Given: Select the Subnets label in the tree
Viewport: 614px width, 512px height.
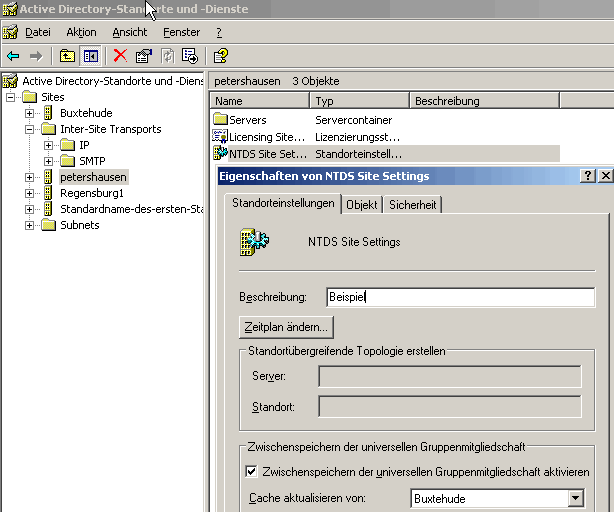Looking at the screenshot, I should 80,225.
